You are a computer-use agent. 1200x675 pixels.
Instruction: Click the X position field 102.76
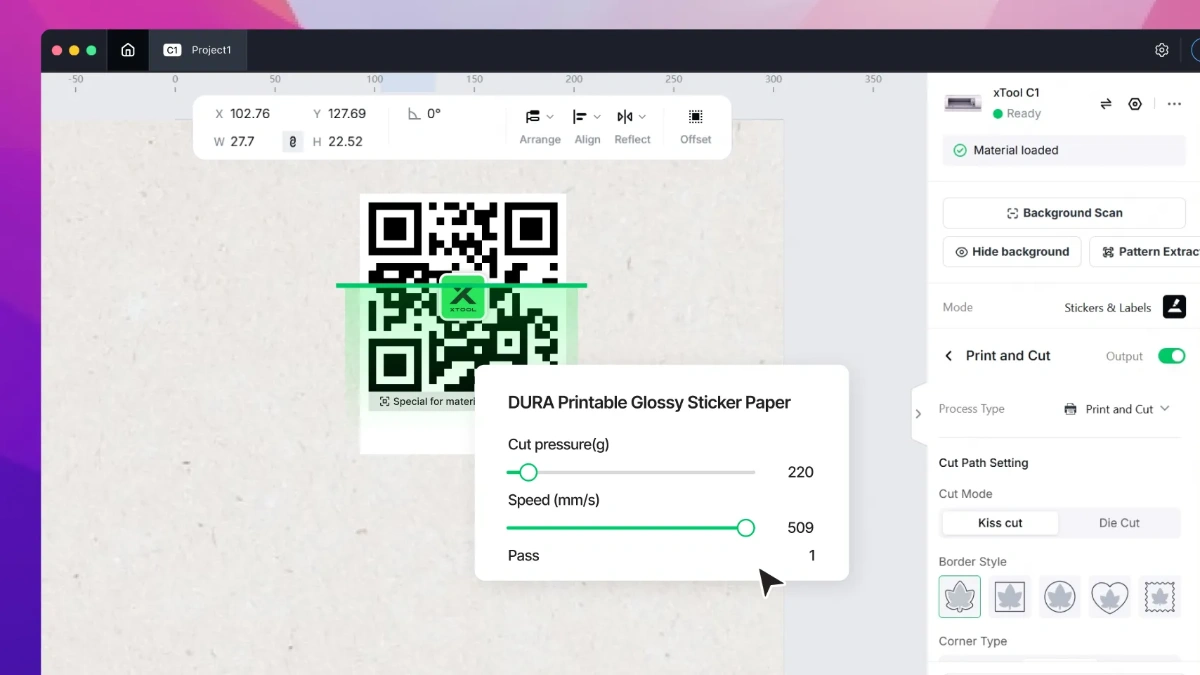point(250,114)
